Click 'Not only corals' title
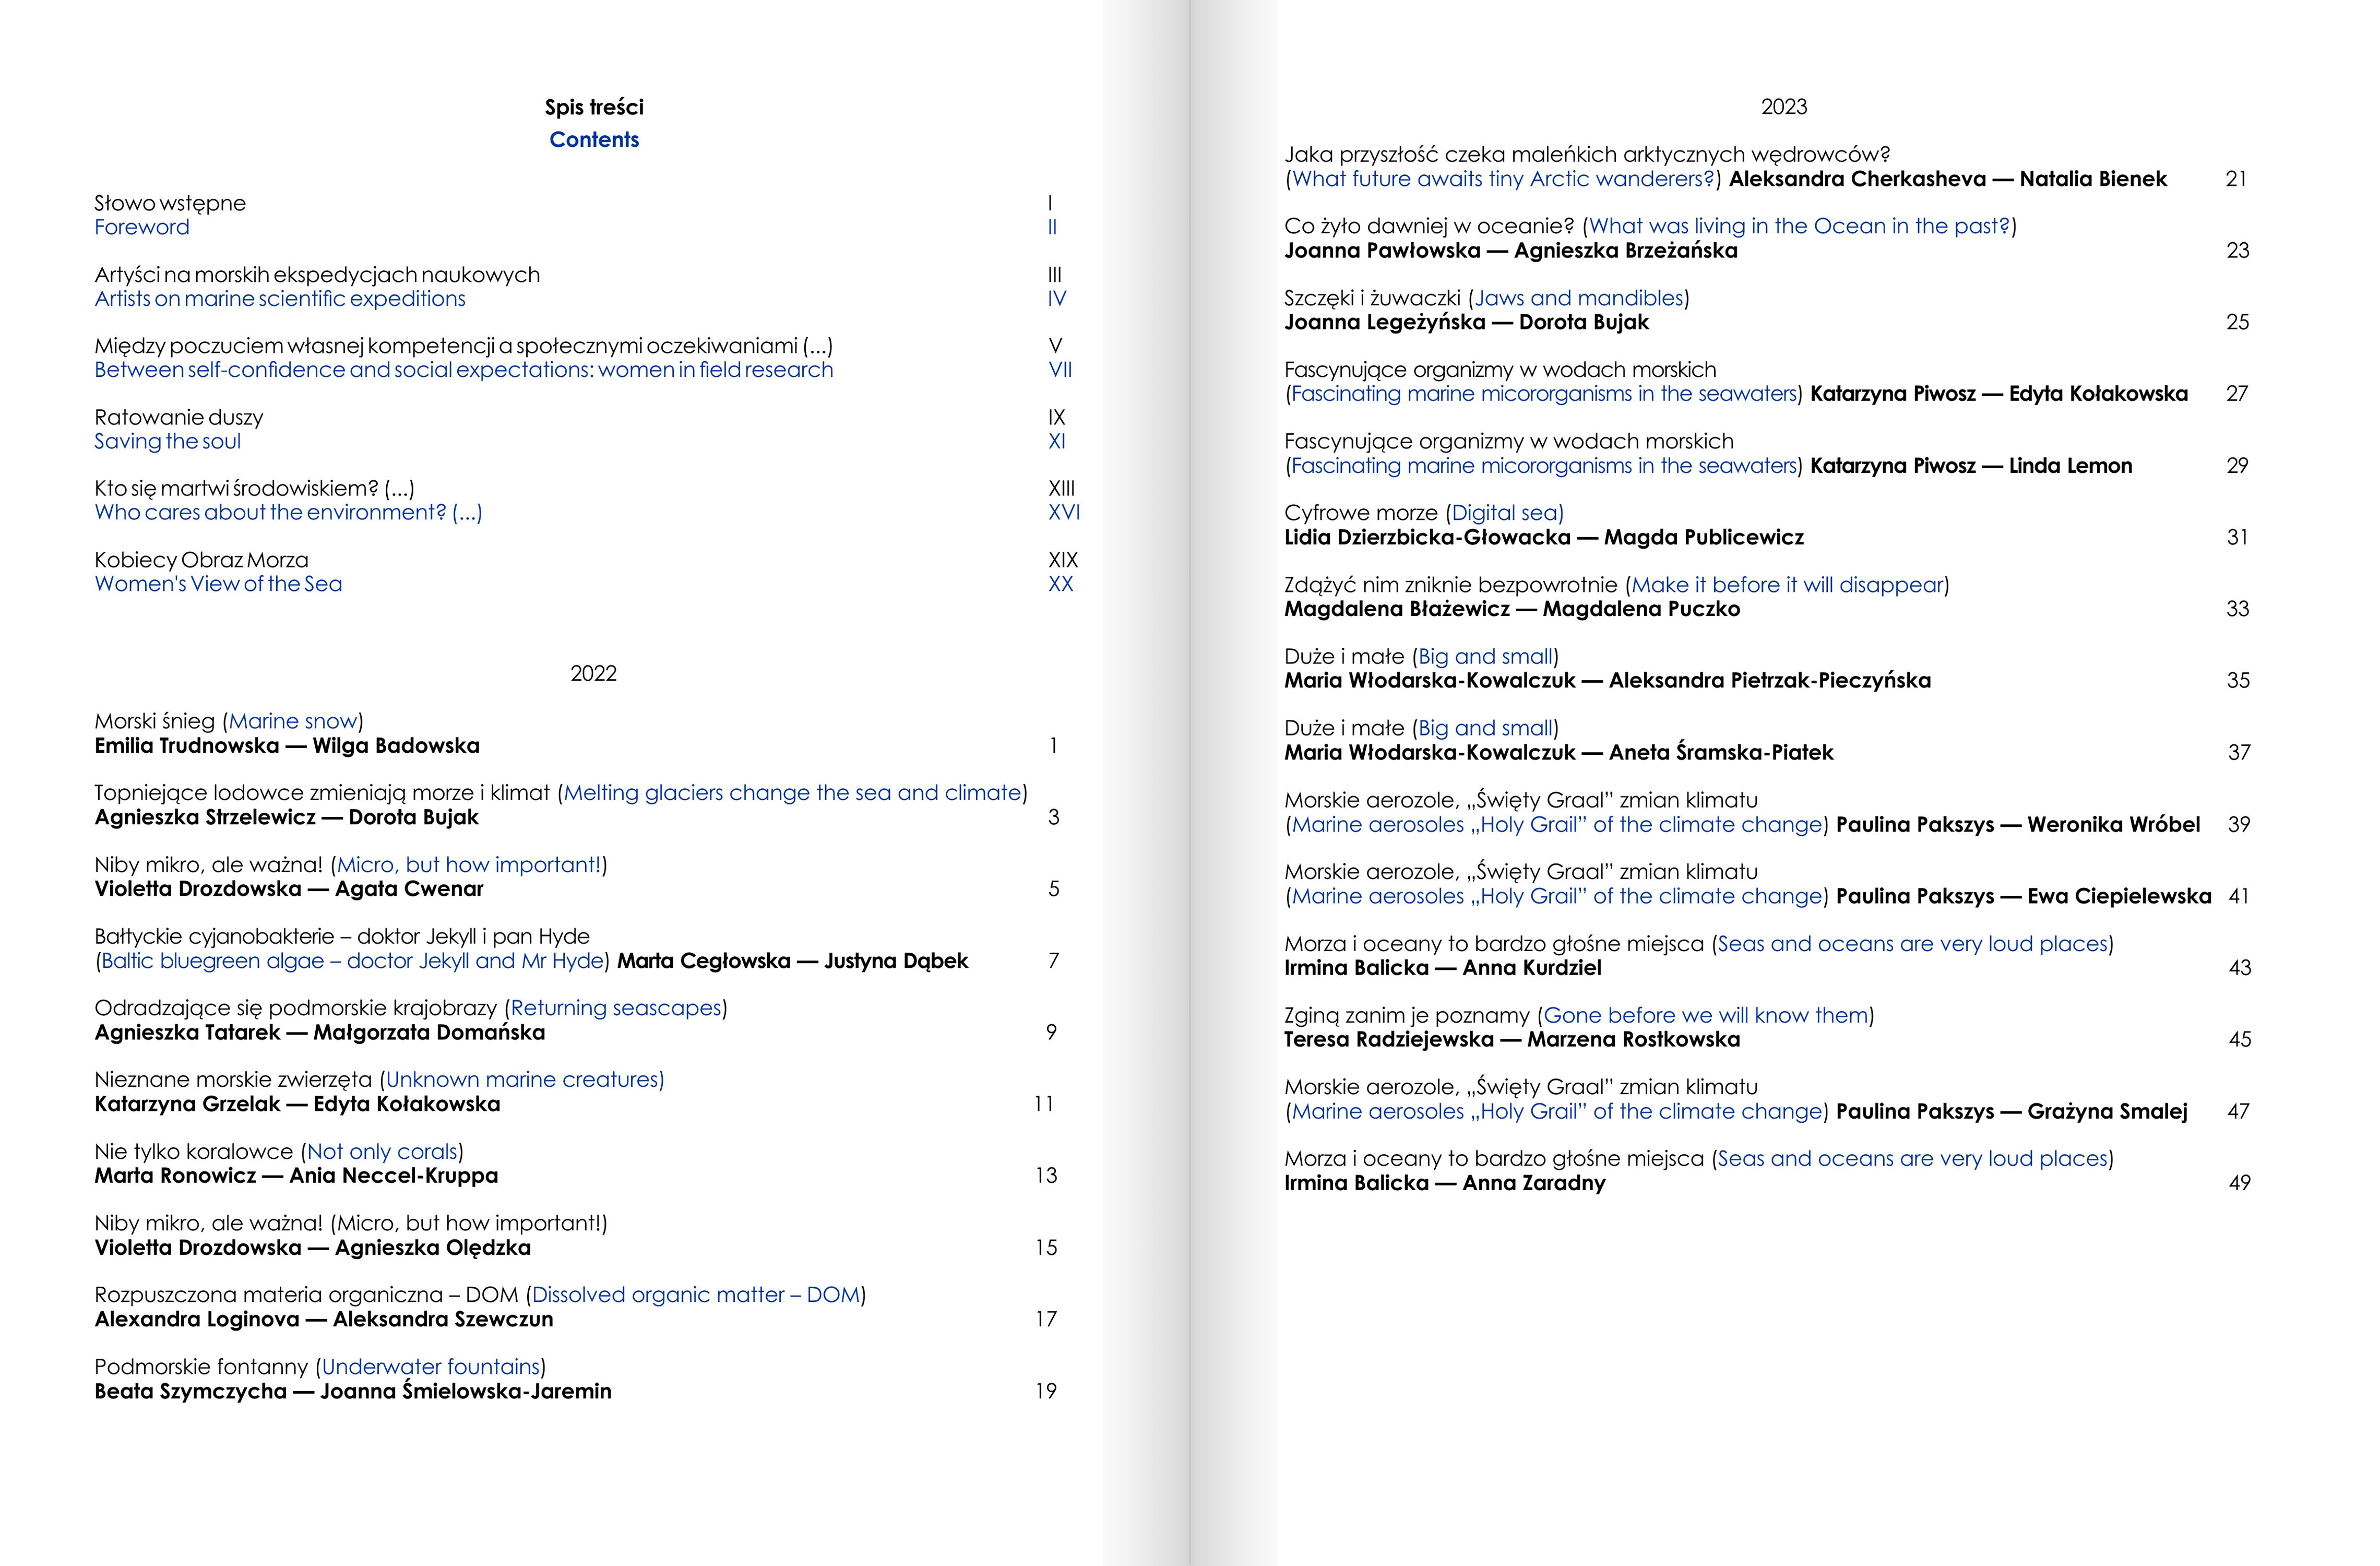Screen dimensions: 2380x1566 [382, 1152]
